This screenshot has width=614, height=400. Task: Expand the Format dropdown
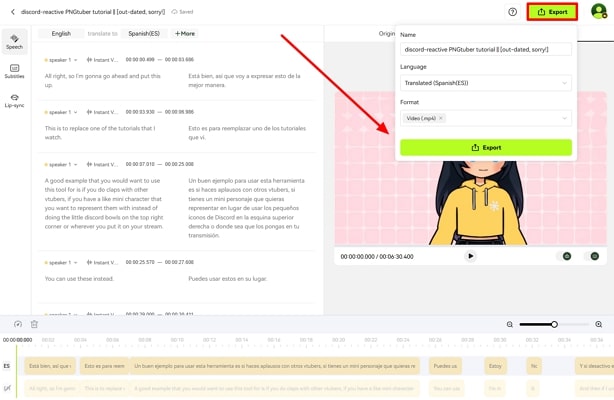[564, 118]
